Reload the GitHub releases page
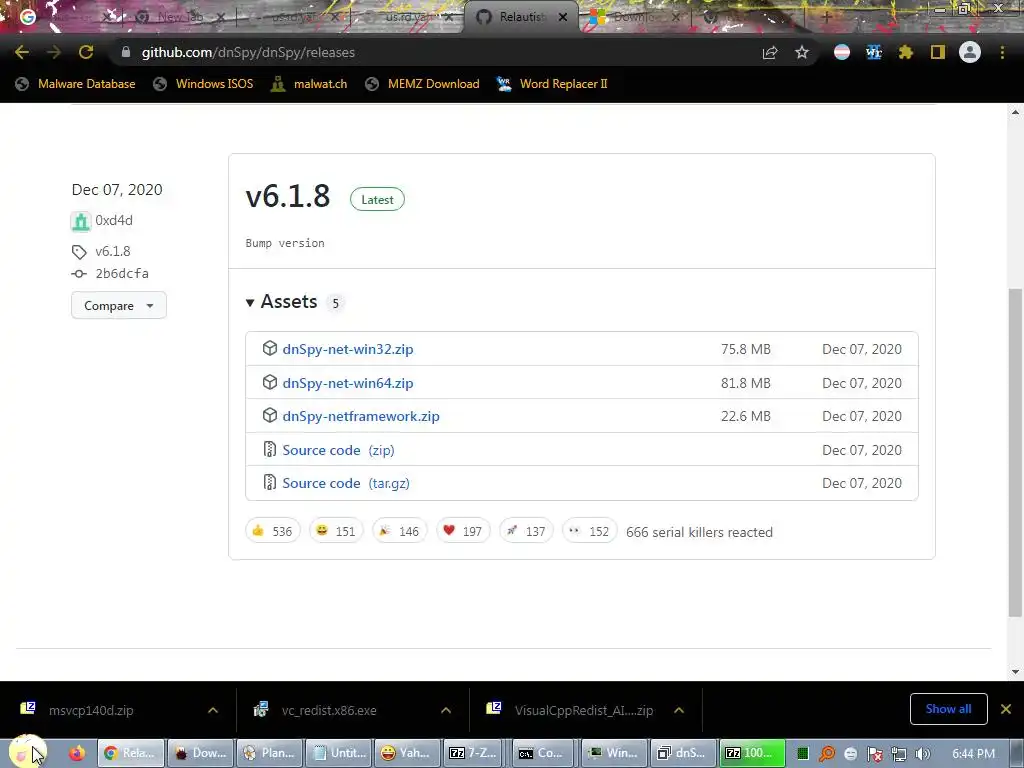 point(86,52)
